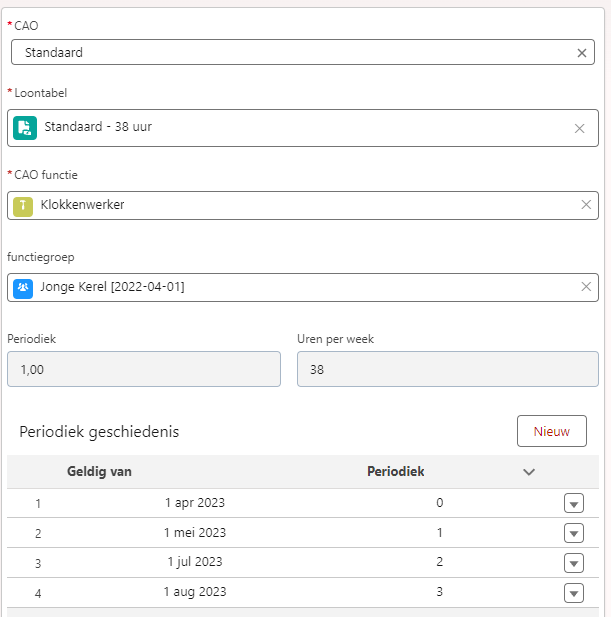
Task: Click the Nieuw button
Action: [552, 431]
